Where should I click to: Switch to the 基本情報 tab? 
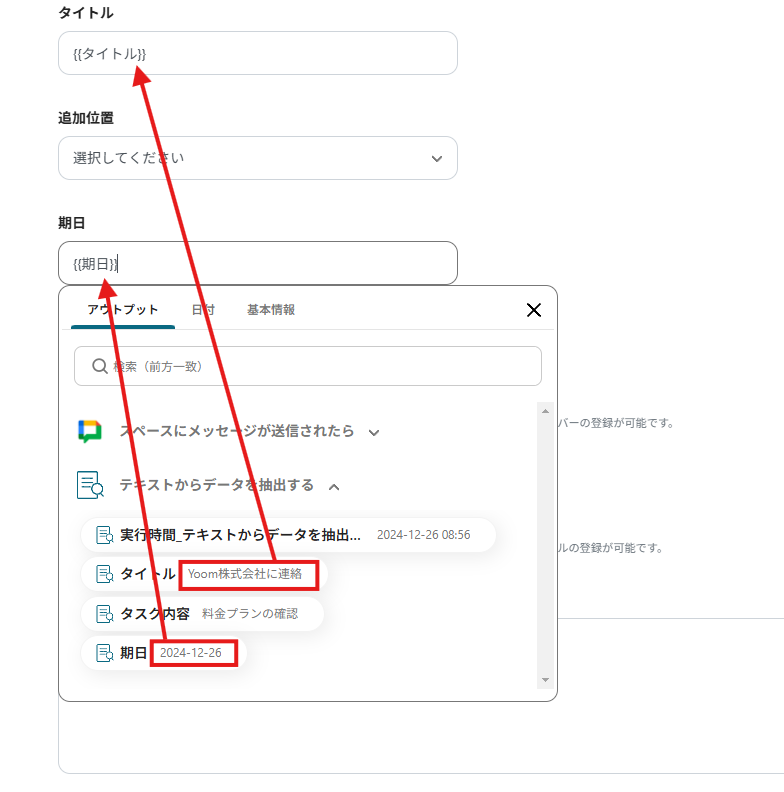271,310
